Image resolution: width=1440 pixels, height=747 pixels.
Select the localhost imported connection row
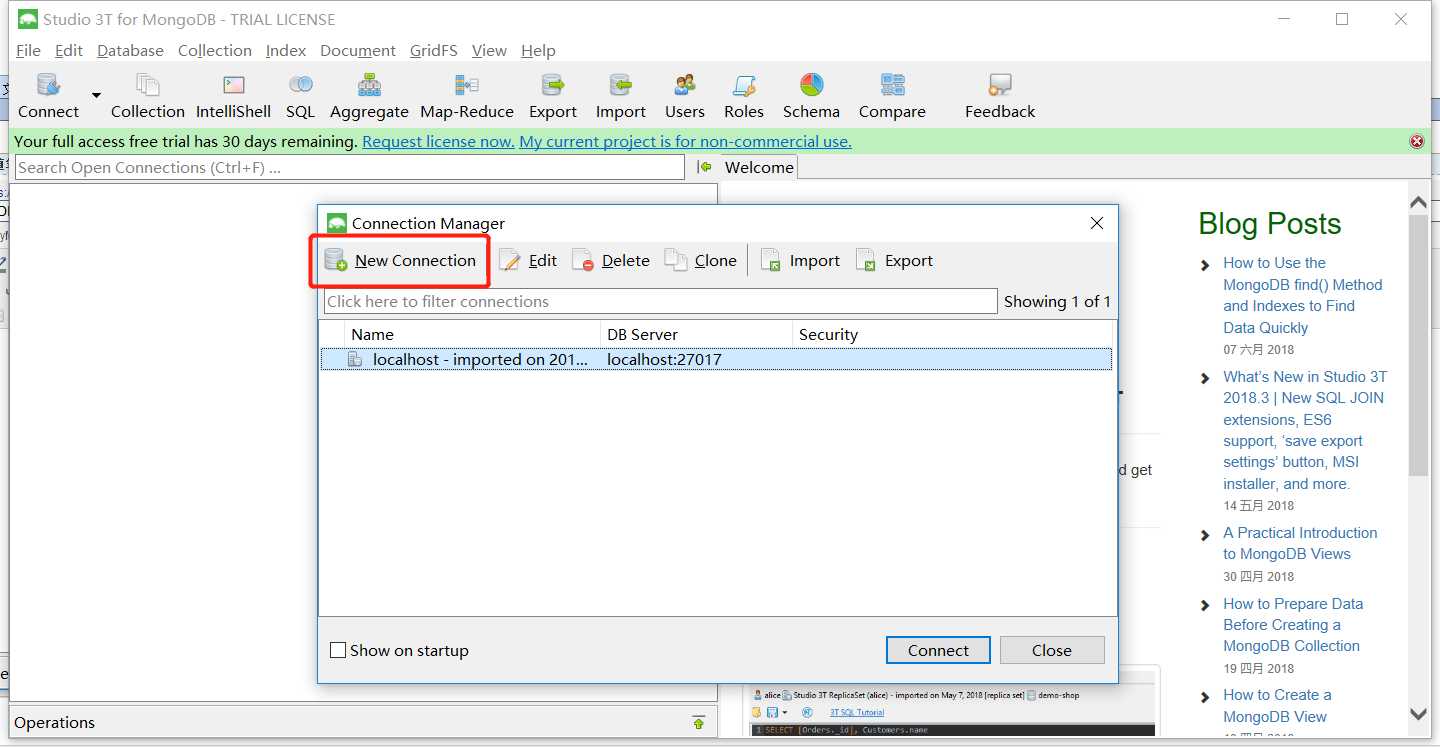click(x=716, y=359)
